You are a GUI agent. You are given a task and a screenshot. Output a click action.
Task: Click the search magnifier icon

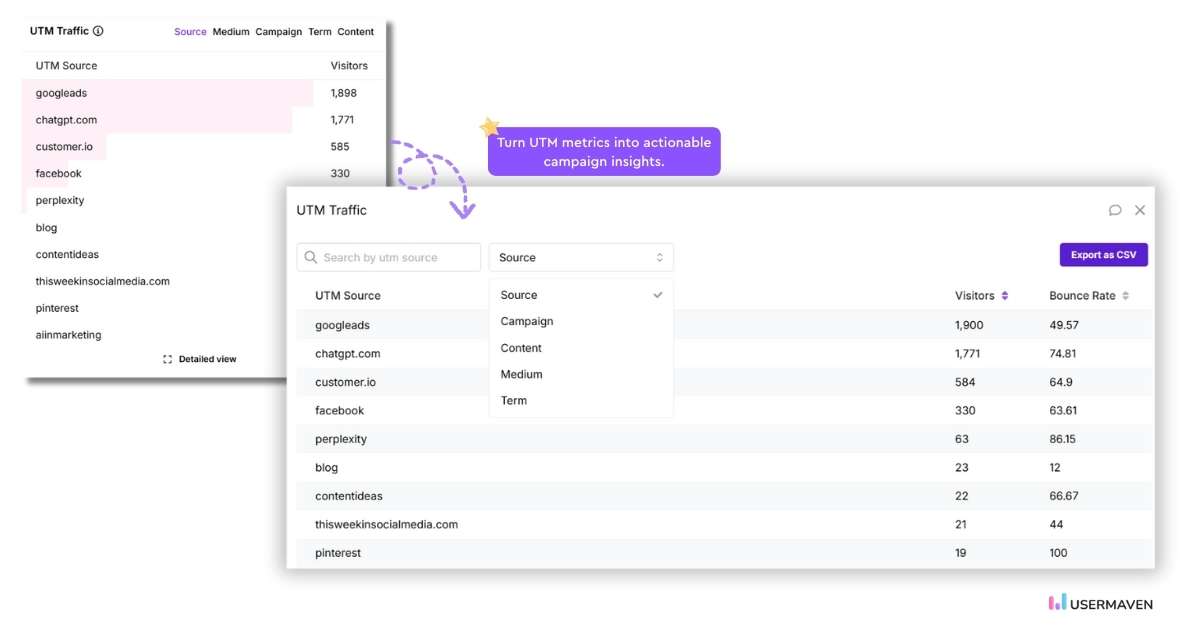tap(312, 257)
